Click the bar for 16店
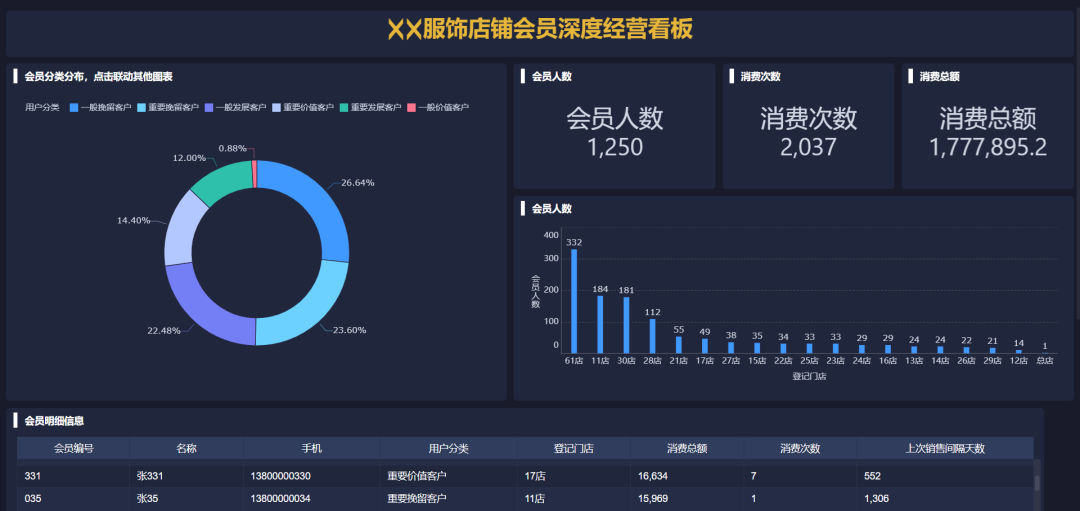The height and width of the screenshot is (511, 1080). click(888, 348)
